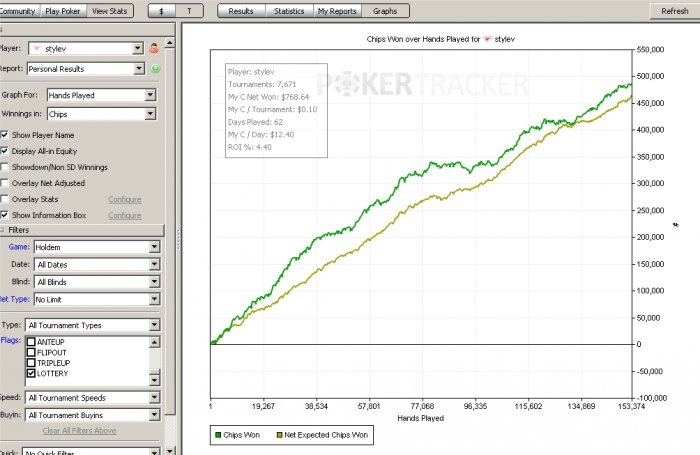This screenshot has height=455, width=700.
Task: Check the ANTEUP flag
Action: [x=31, y=342]
